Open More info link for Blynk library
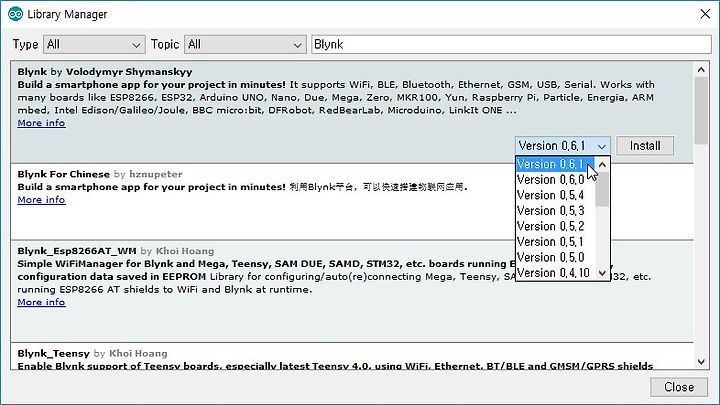 click(x=41, y=123)
